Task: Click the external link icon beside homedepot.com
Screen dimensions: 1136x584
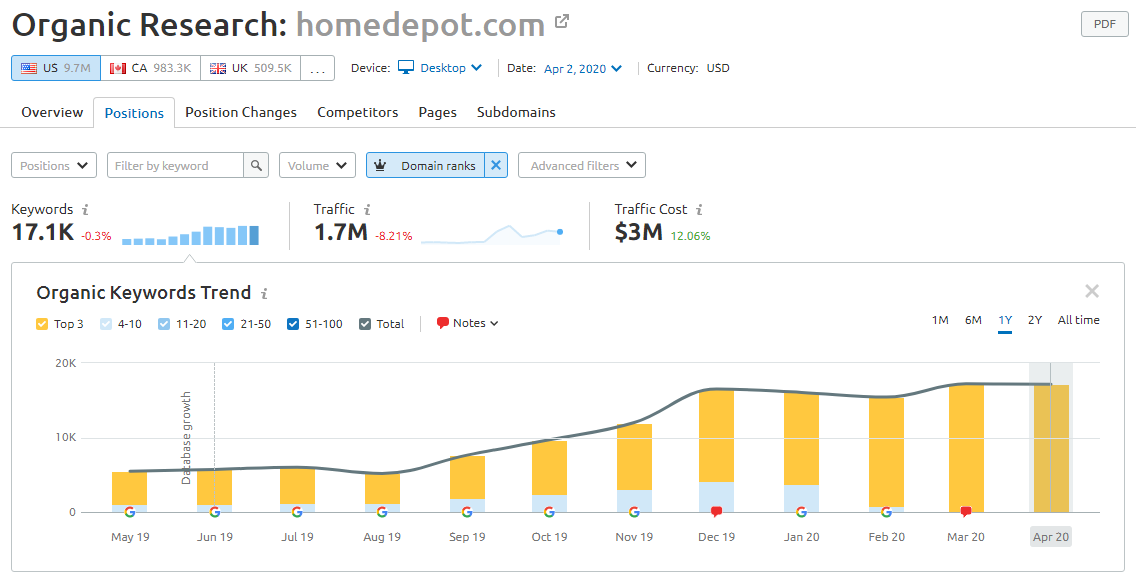Action: tap(561, 19)
